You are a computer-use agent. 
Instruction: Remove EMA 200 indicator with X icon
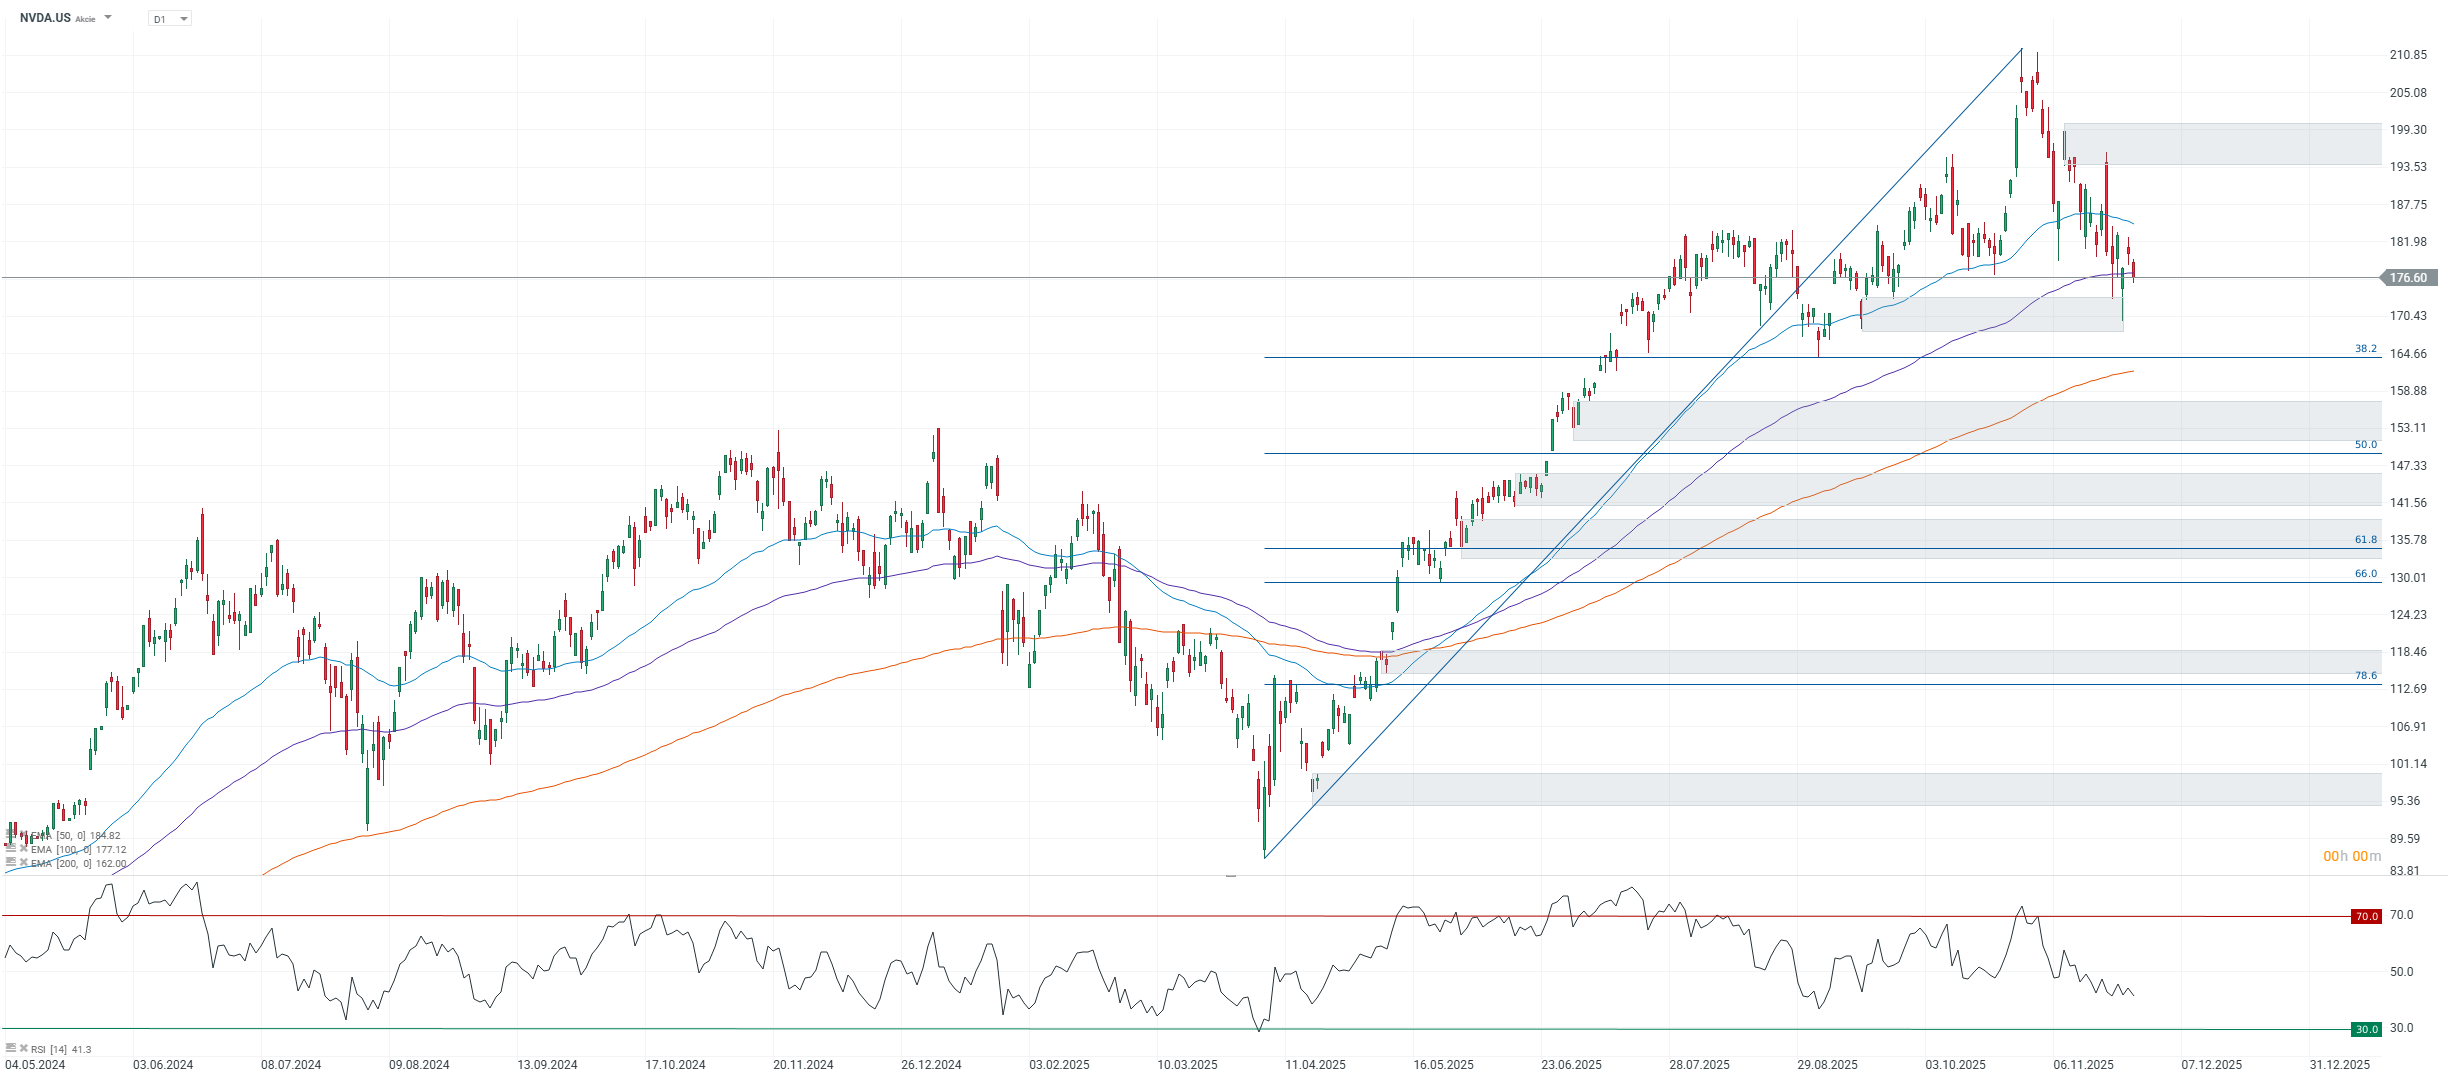coord(24,862)
